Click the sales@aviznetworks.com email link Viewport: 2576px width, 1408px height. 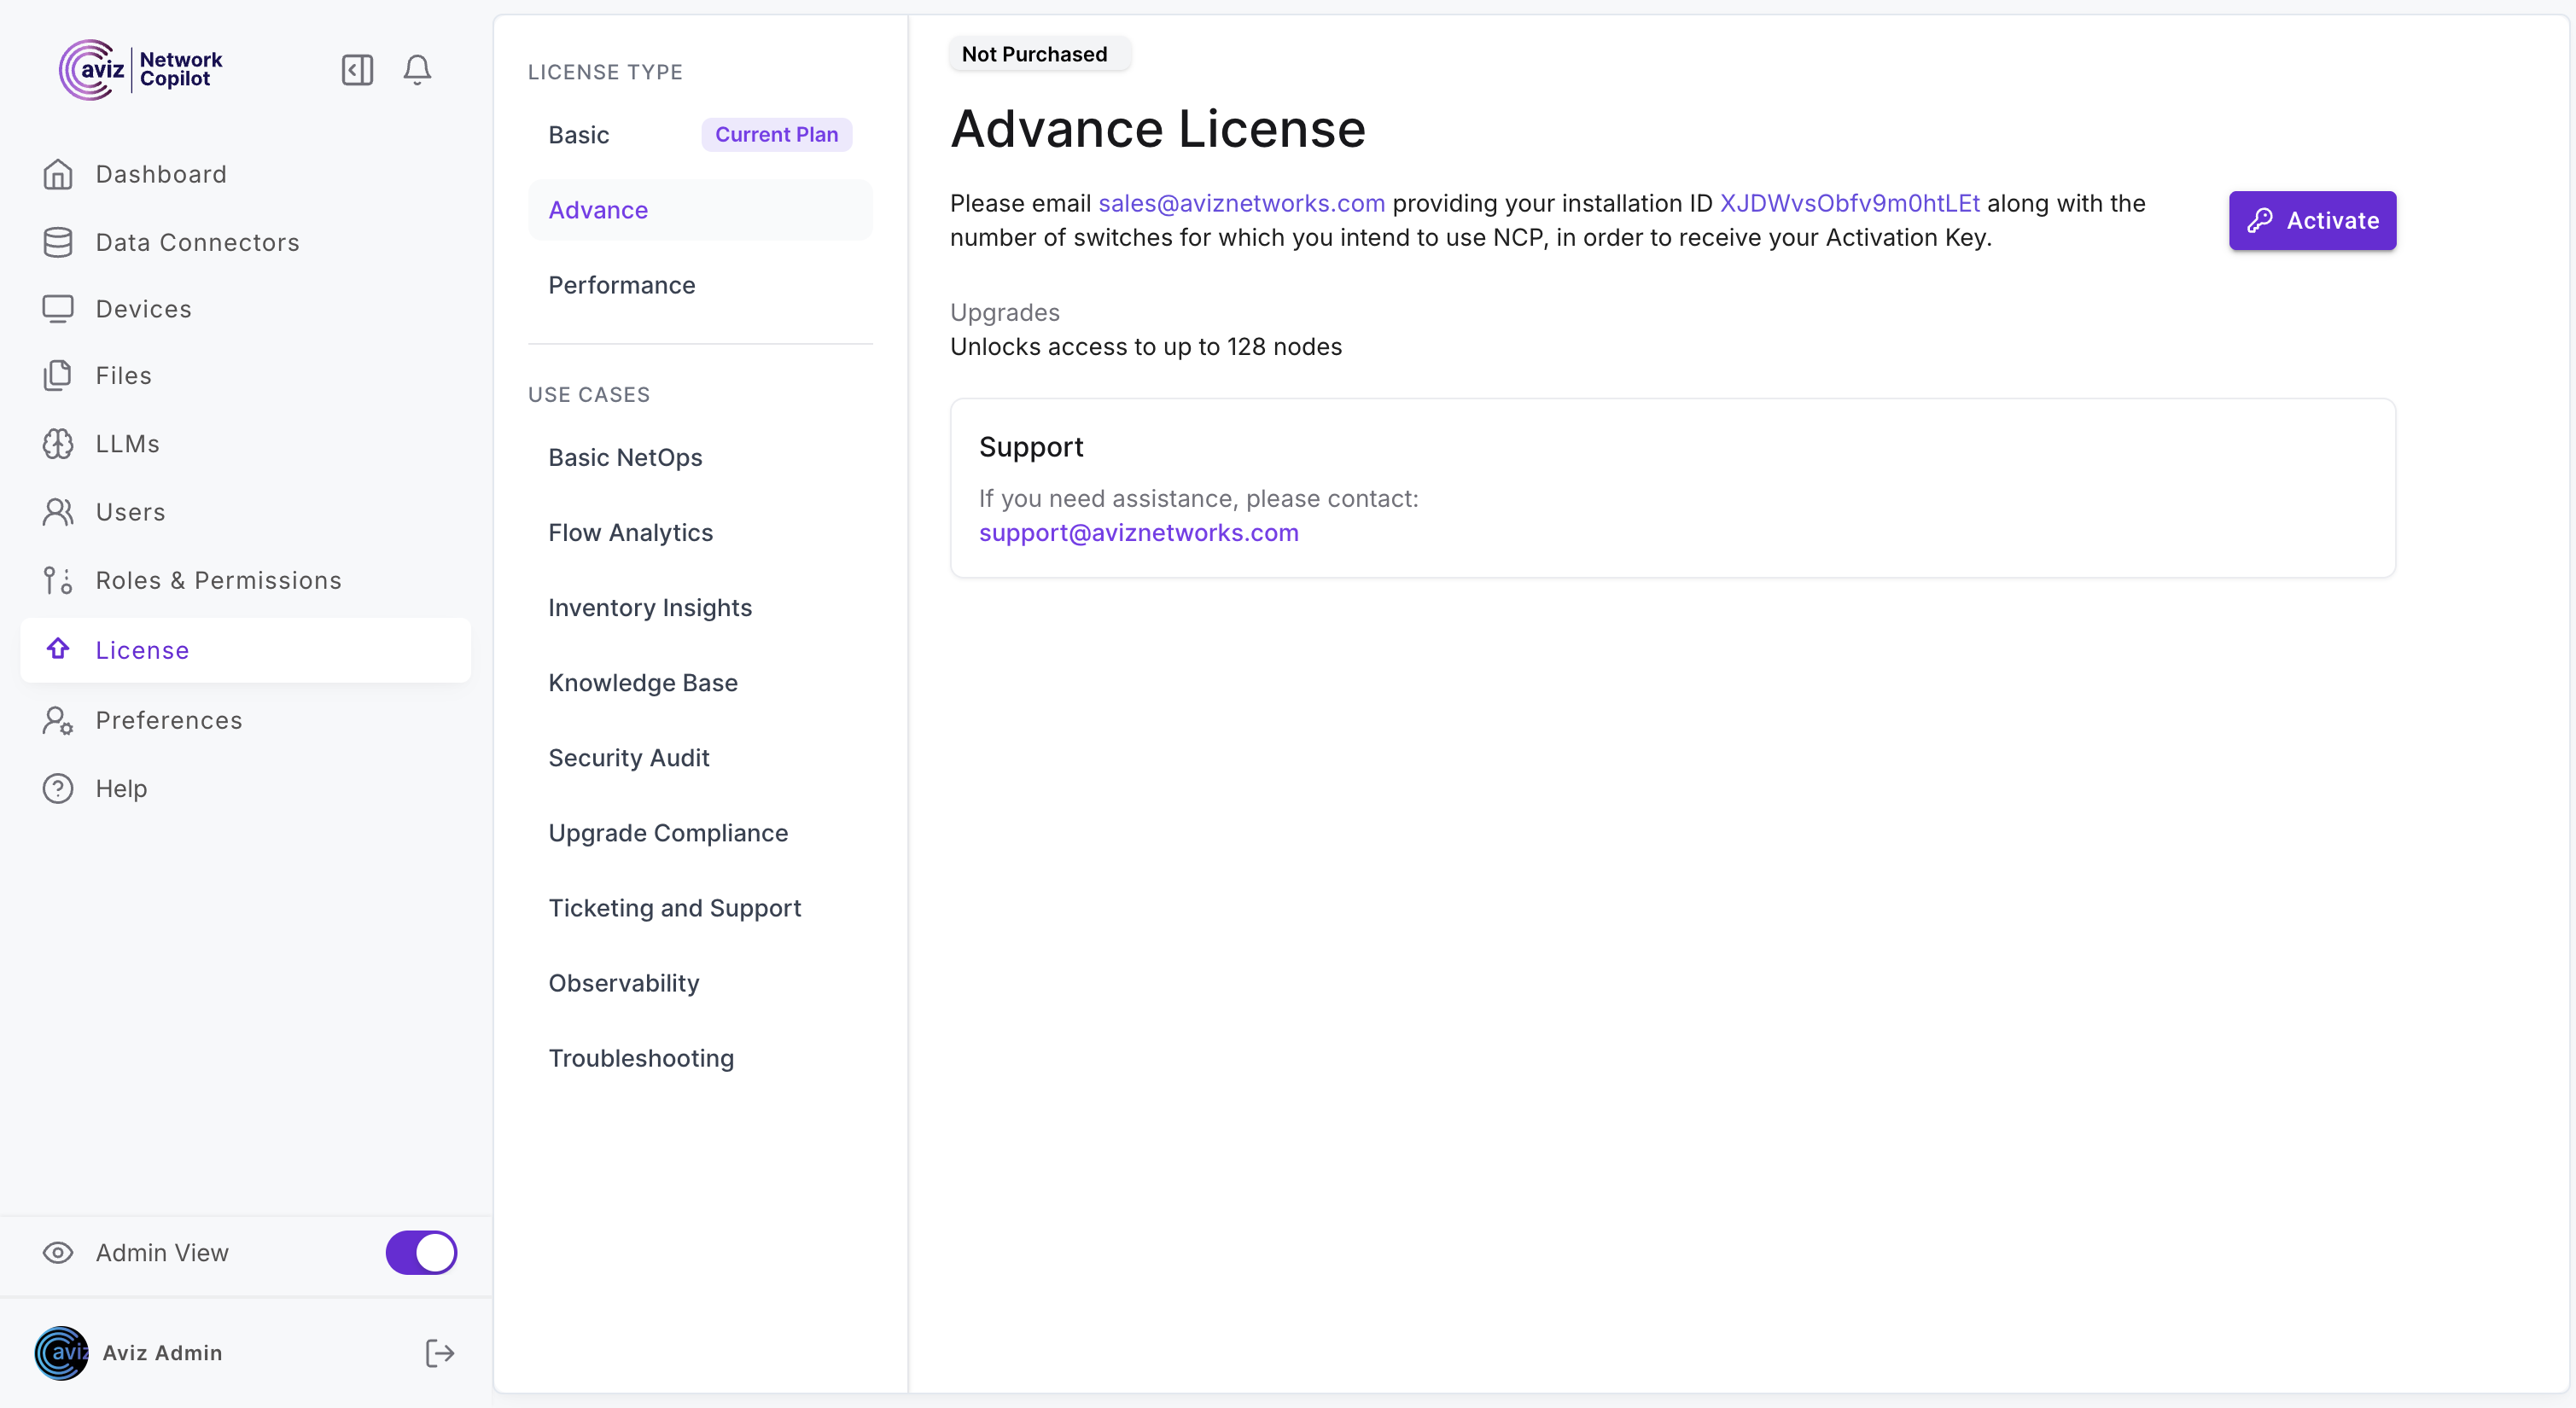[1241, 203]
